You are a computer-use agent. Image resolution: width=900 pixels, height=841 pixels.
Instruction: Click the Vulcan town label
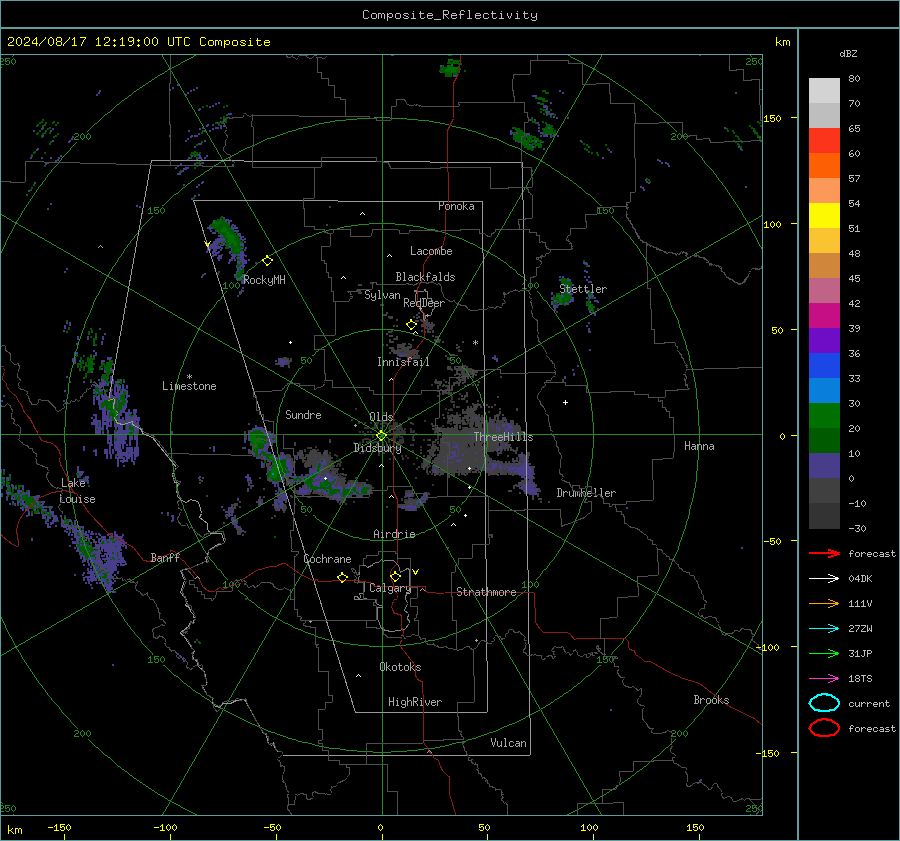(508, 743)
